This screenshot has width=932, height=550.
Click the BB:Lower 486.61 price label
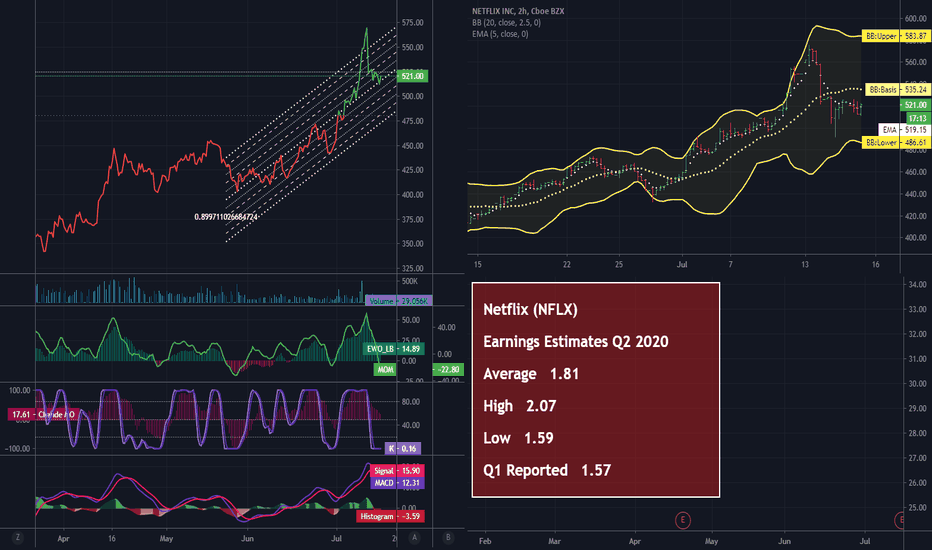(x=895, y=143)
